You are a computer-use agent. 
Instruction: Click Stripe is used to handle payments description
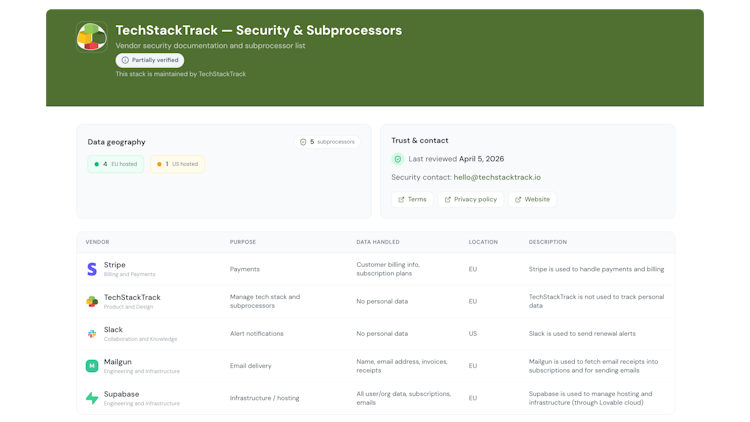pos(596,269)
